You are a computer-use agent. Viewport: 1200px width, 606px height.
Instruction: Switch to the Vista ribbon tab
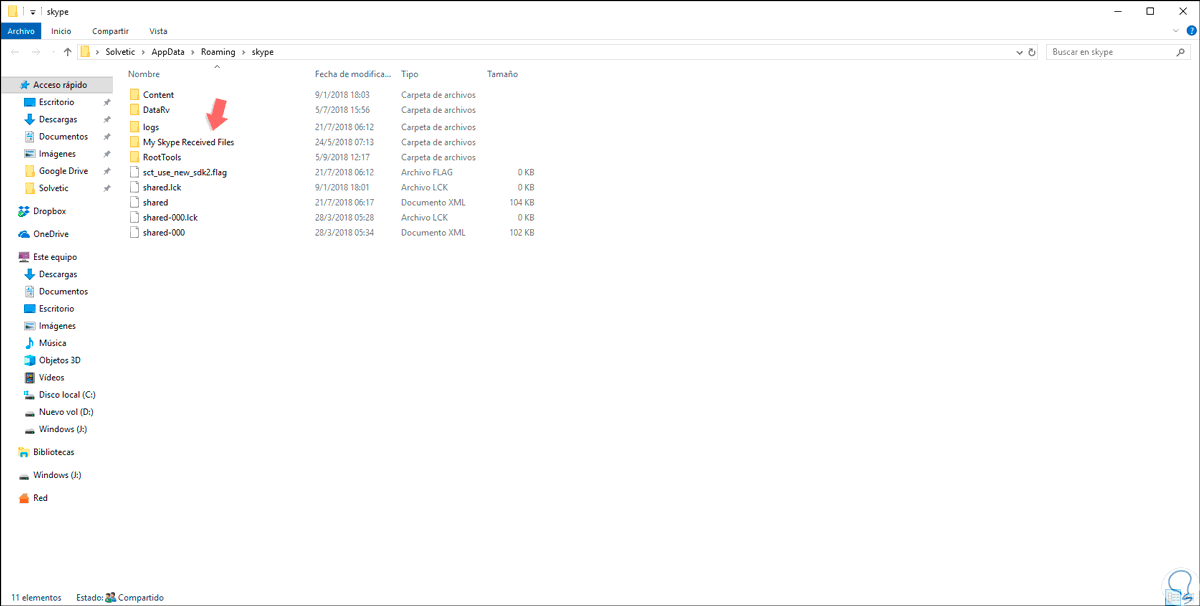(157, 31)
